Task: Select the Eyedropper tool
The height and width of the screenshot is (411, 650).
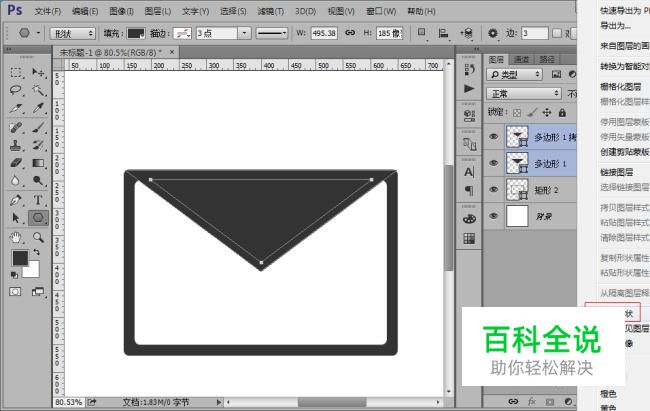Action: tap(38, 108)
